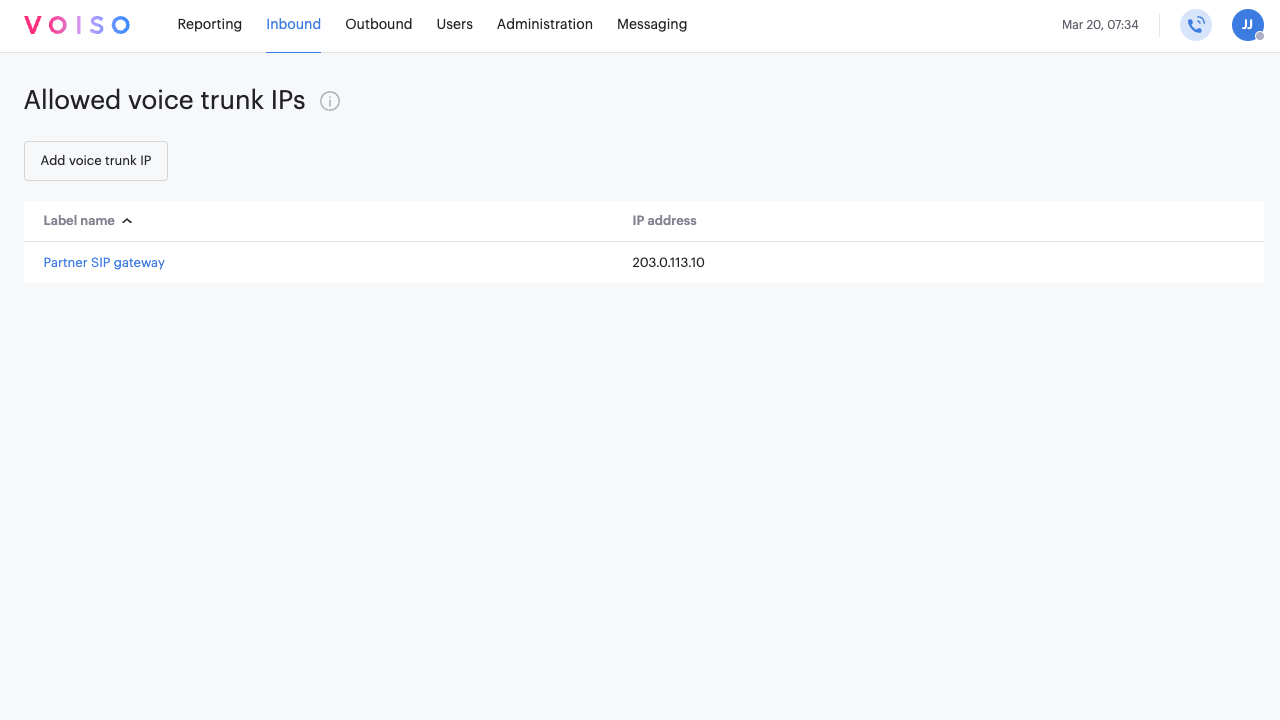This screenshot has height=720, width=1280.
Task: Open the JJ user avatar menu
Action: (x=1247, y=25)
